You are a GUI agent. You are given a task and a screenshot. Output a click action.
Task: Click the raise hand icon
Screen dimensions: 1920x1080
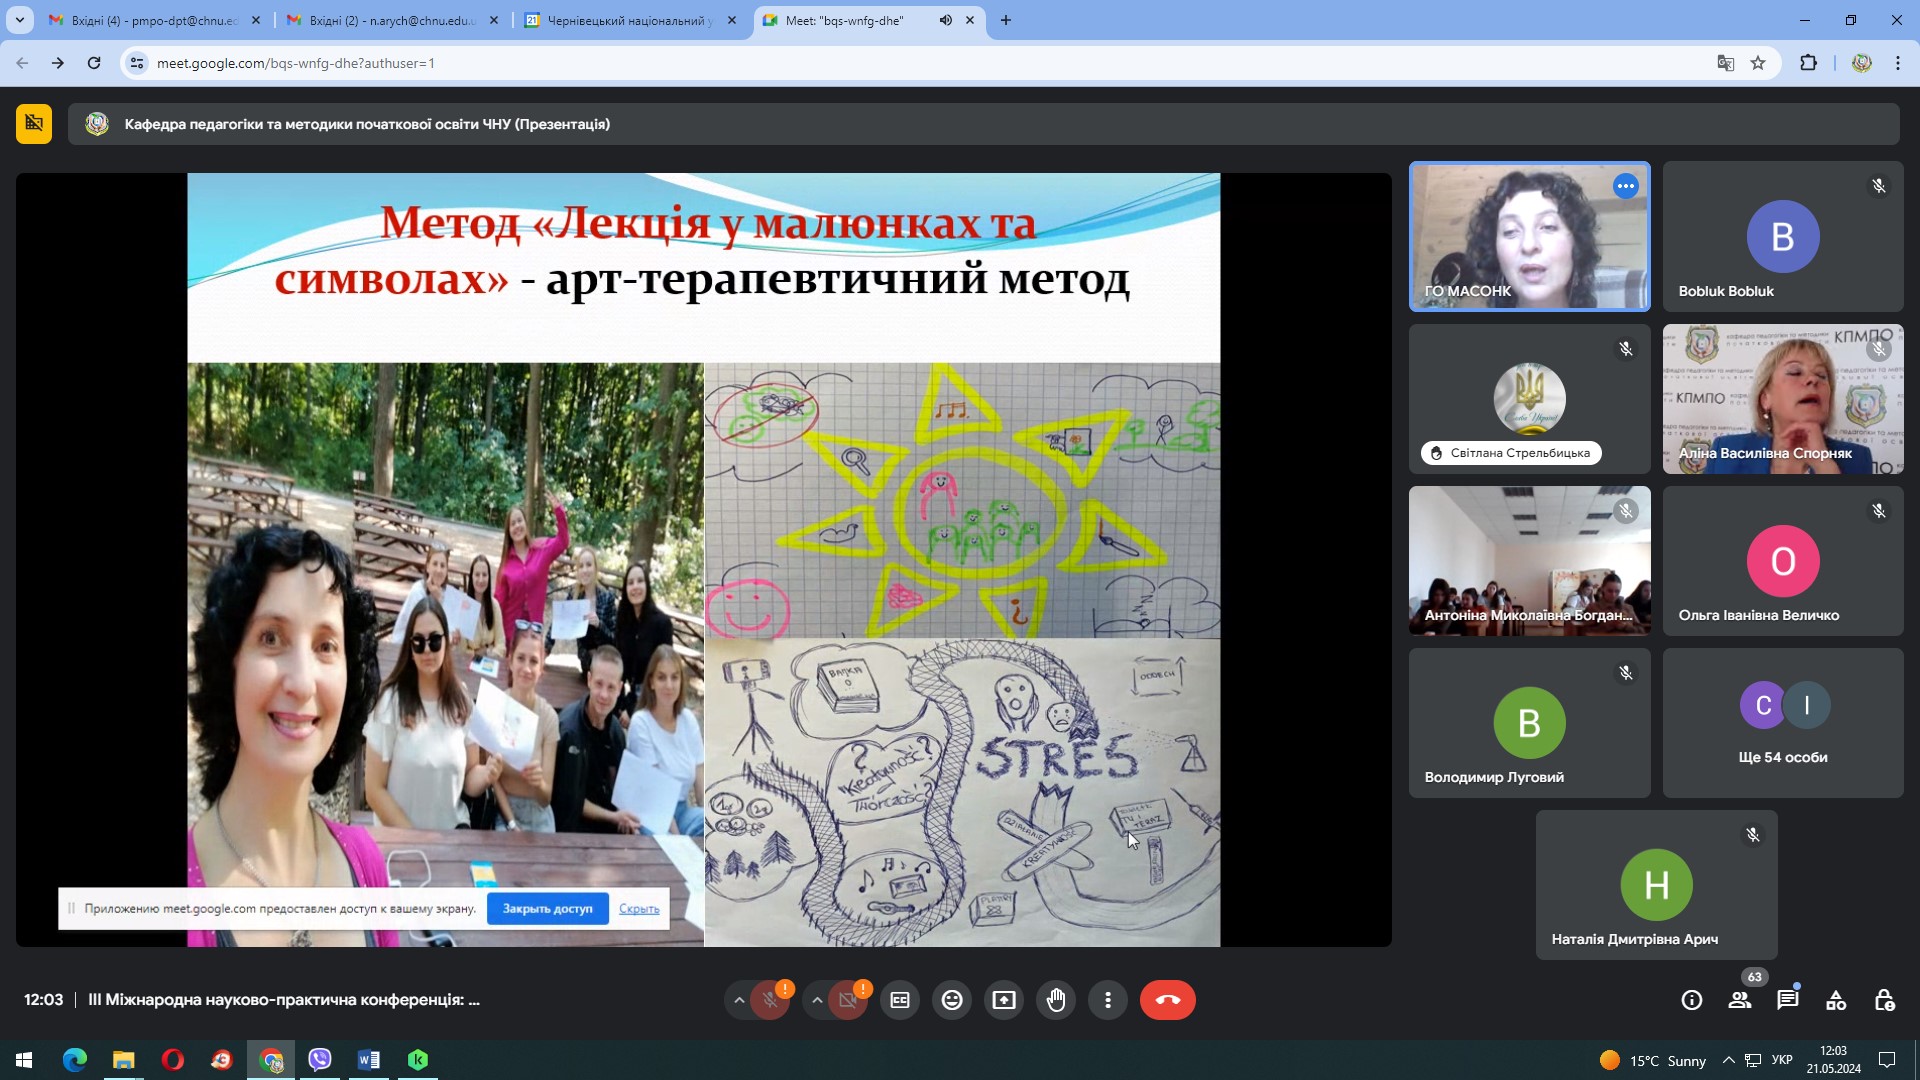pyautogui.click(x=1056, y=1000)
